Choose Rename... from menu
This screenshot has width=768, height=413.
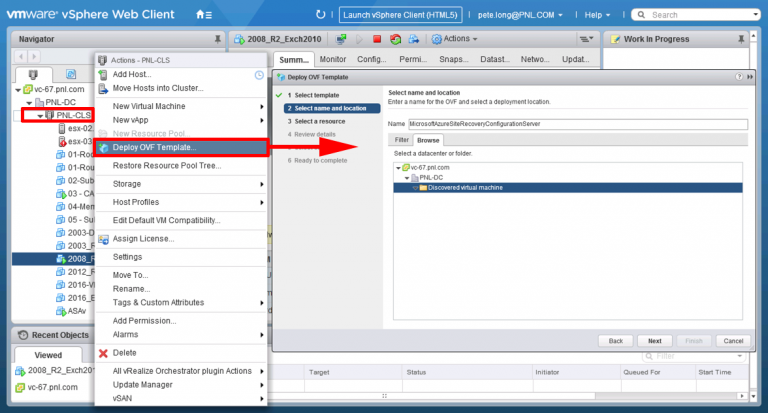131,289
